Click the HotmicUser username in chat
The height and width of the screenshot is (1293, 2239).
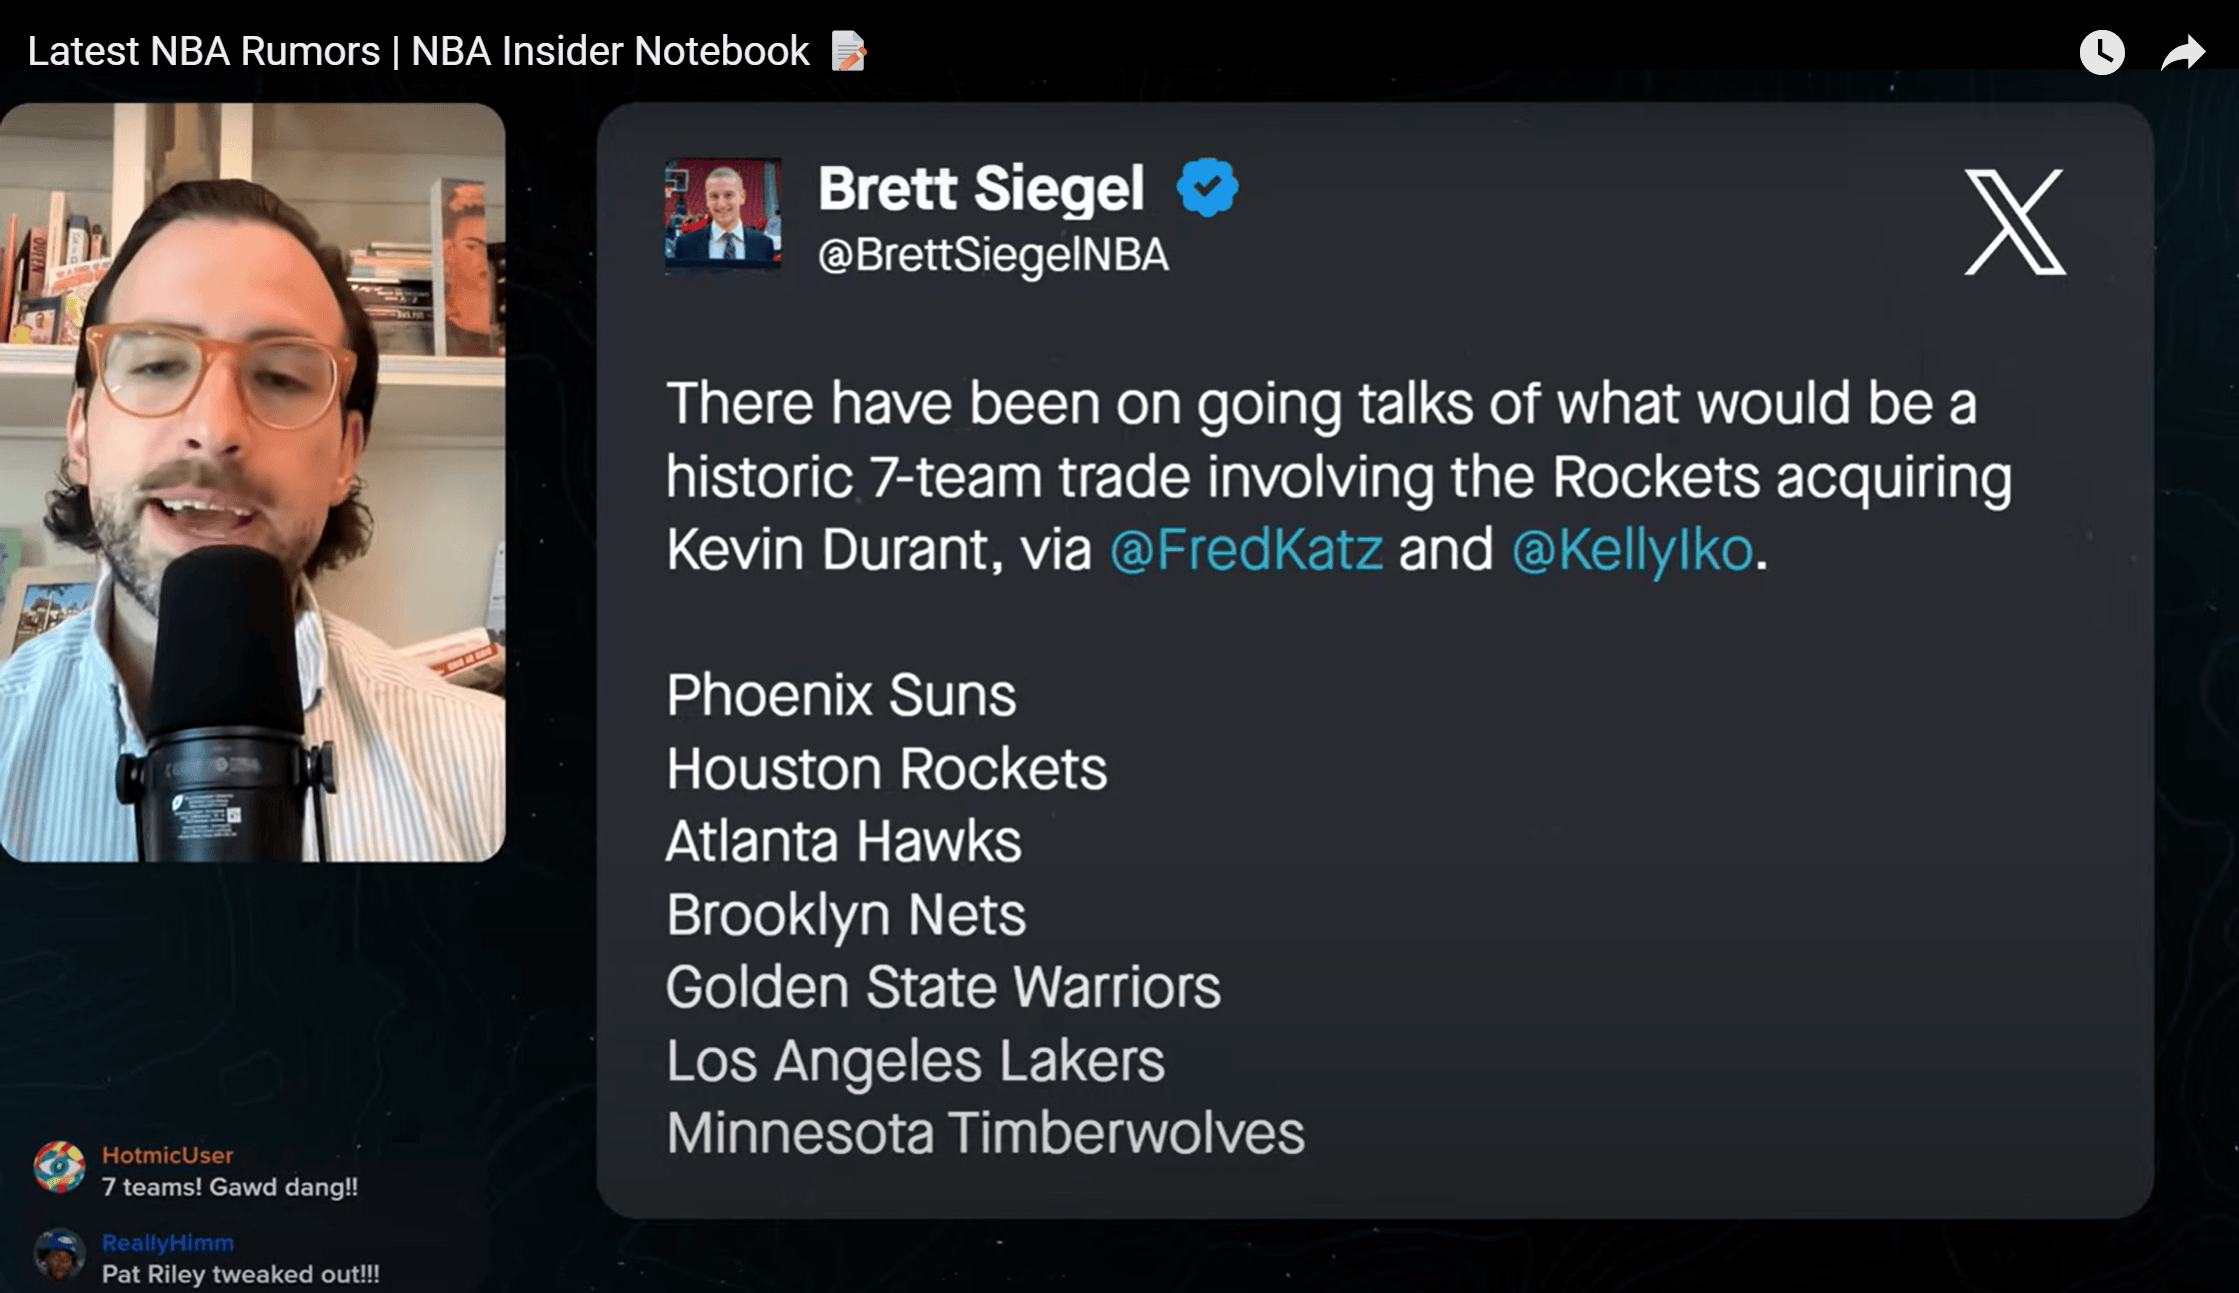tap(167, 1155)
